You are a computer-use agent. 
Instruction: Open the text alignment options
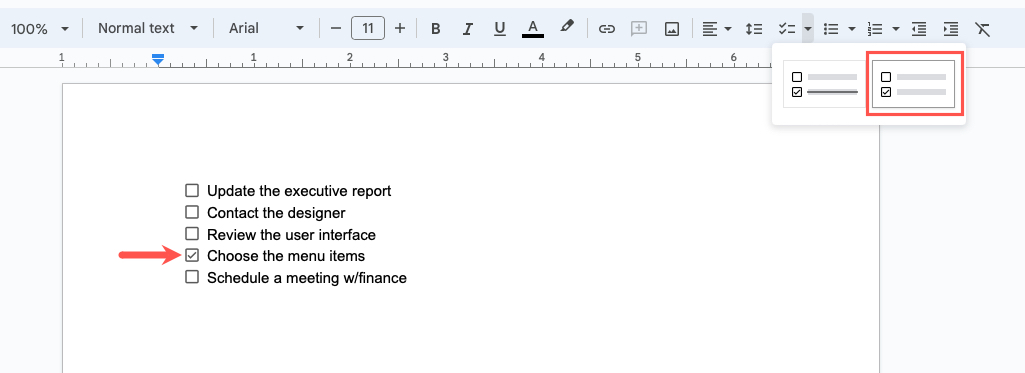coord(710,29)
